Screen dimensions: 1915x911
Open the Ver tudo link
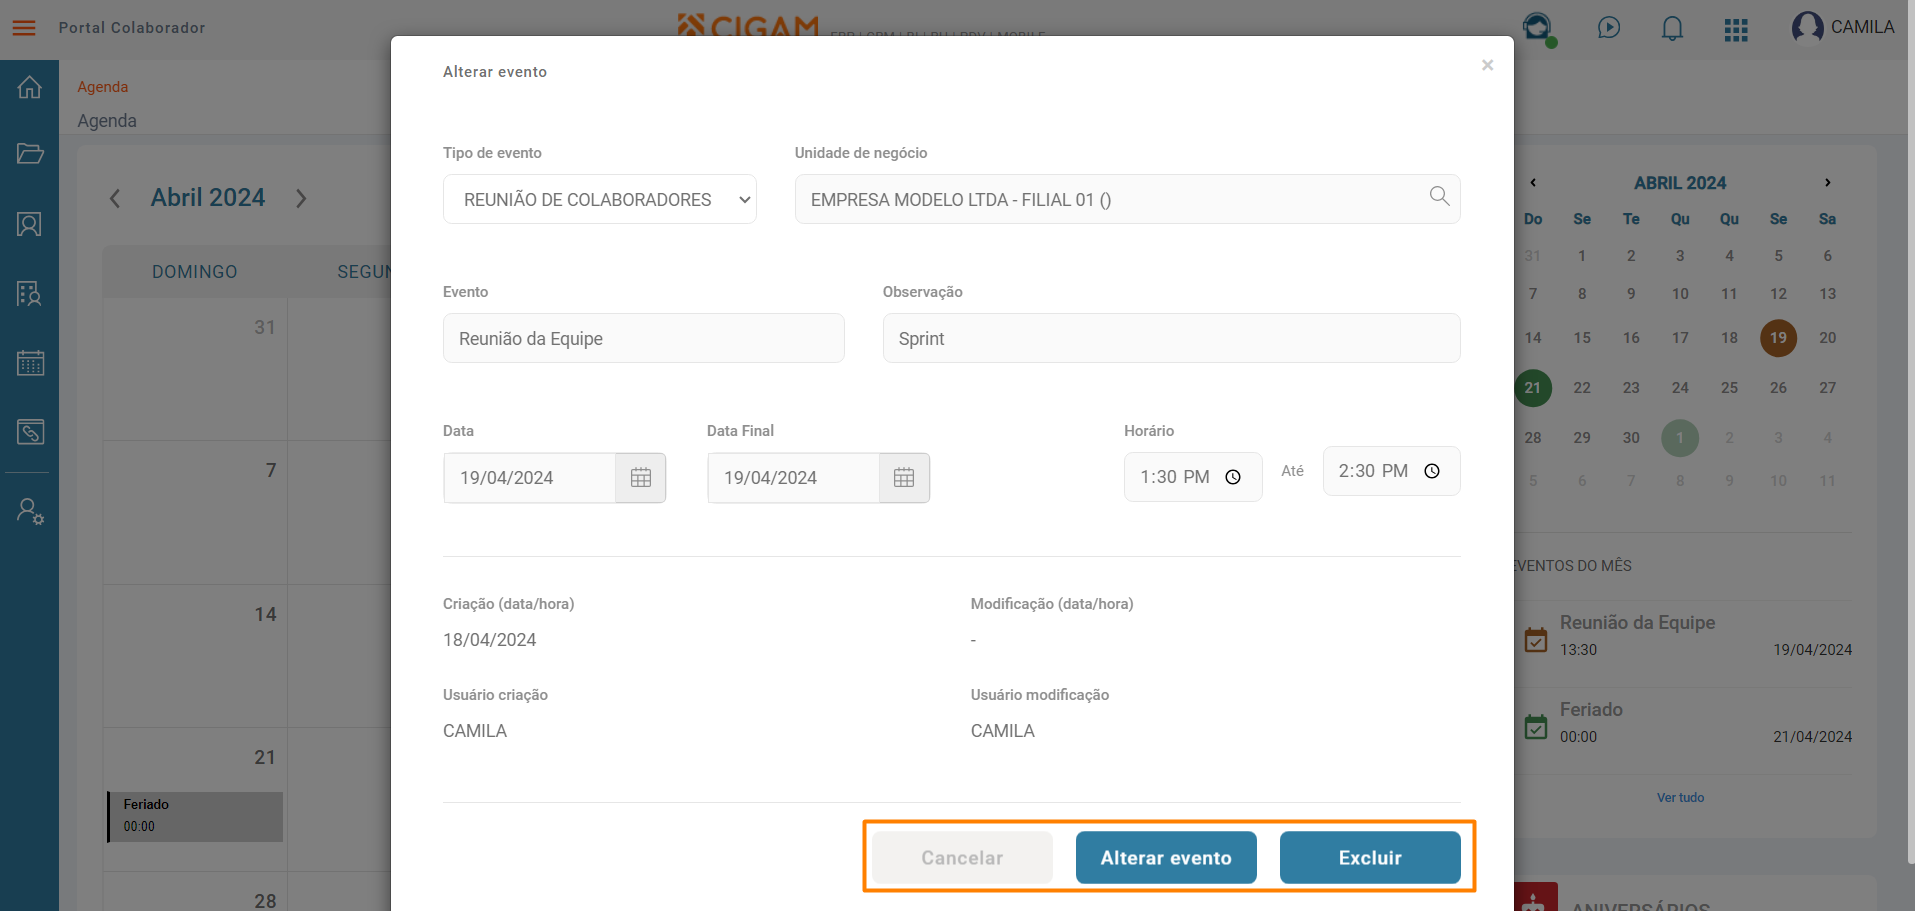1680,798
